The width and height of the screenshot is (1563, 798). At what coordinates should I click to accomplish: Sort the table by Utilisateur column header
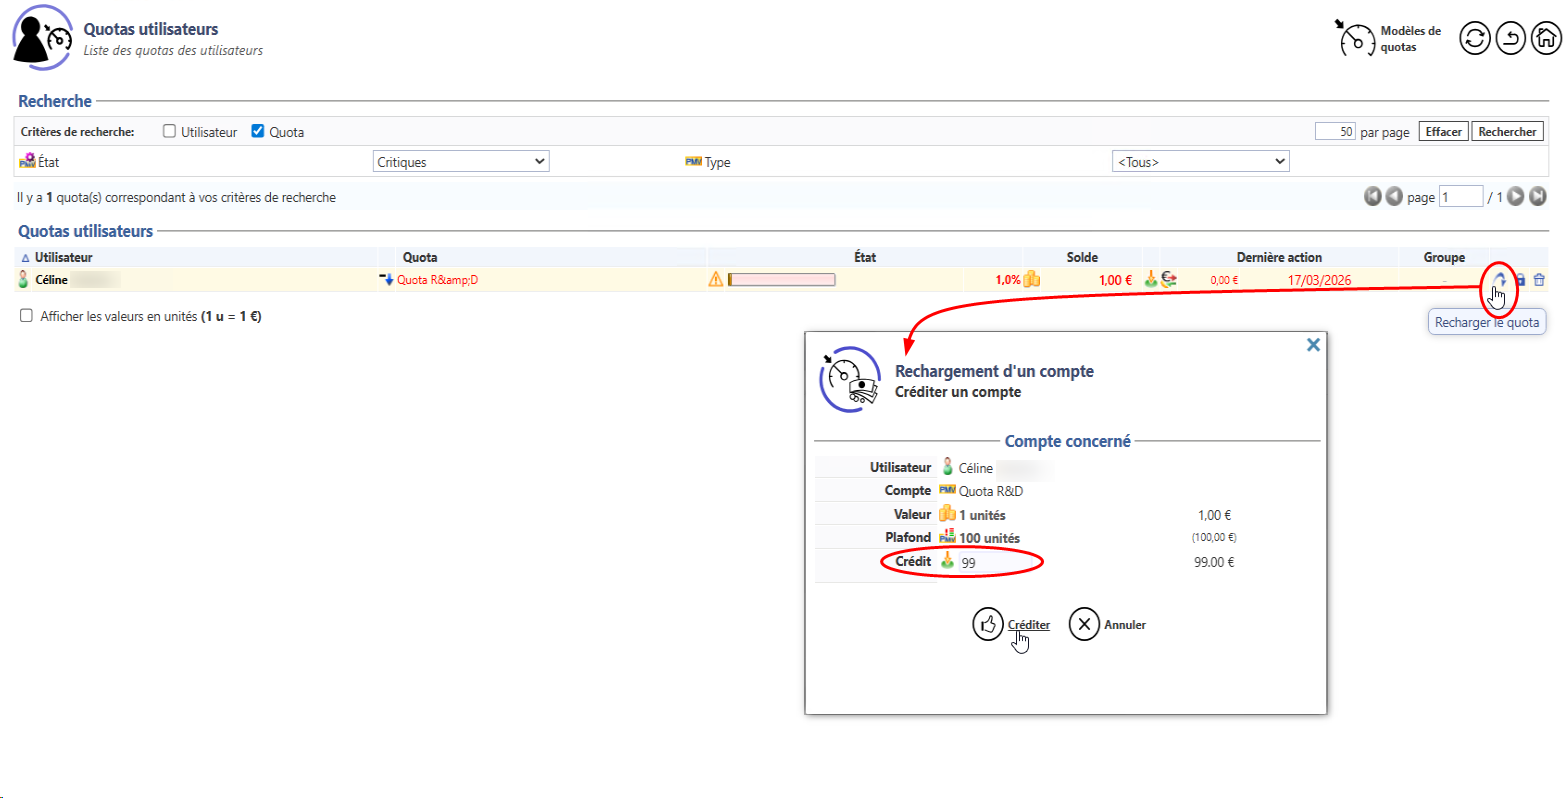click(63, 257)
